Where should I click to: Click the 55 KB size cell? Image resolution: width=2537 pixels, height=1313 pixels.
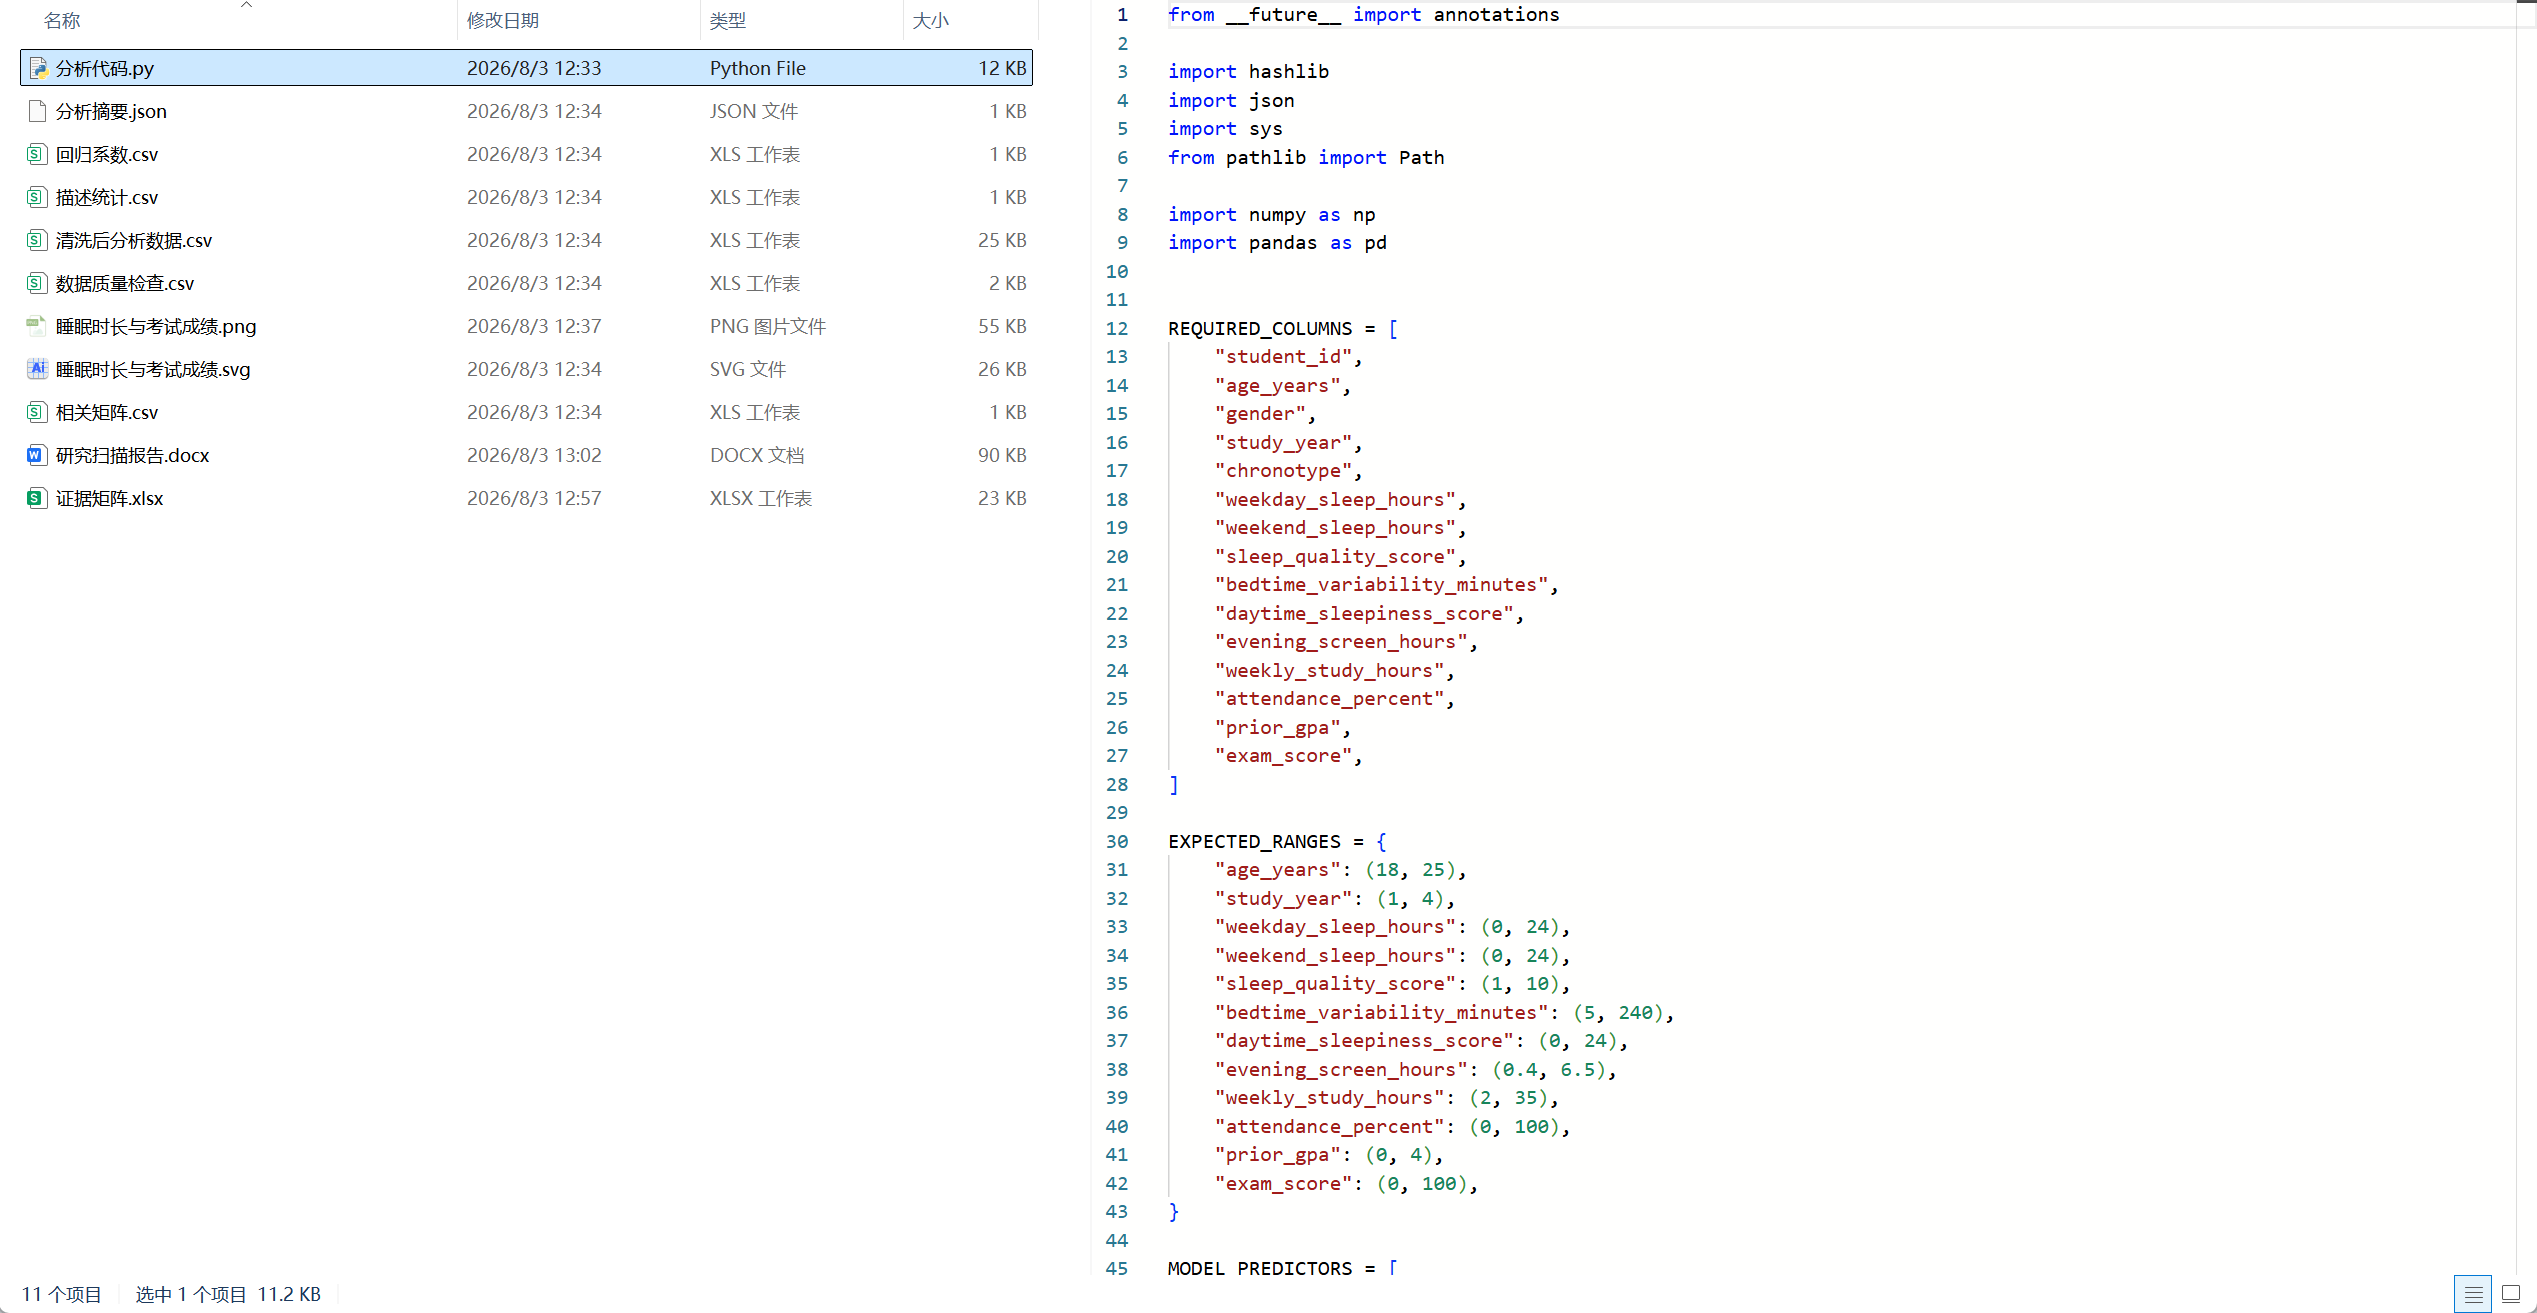click(1002, 326)
